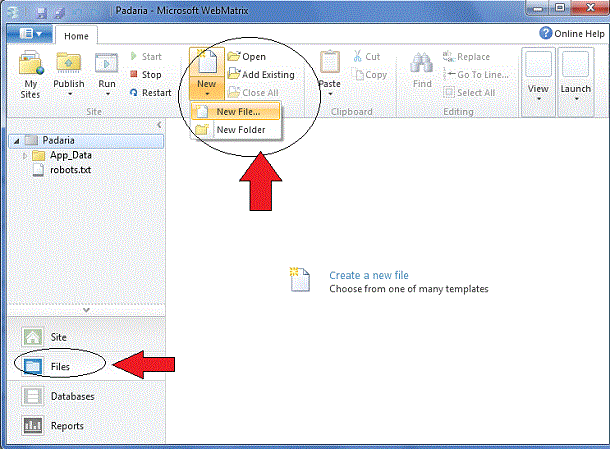Open the application menu button
This screenshot has height=449, width=610.
coord(30,34)
